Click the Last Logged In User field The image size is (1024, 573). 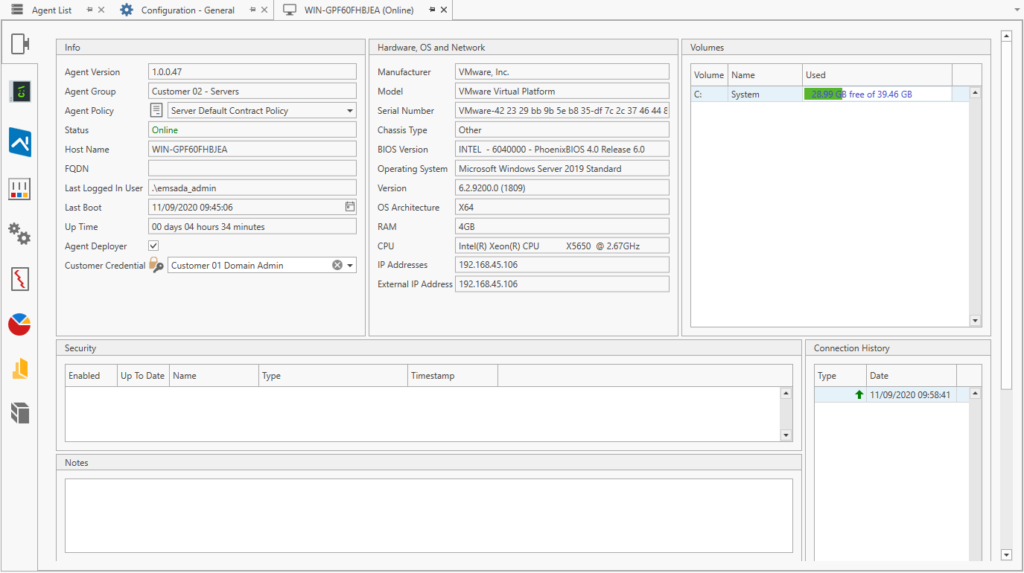click(252, 188)
